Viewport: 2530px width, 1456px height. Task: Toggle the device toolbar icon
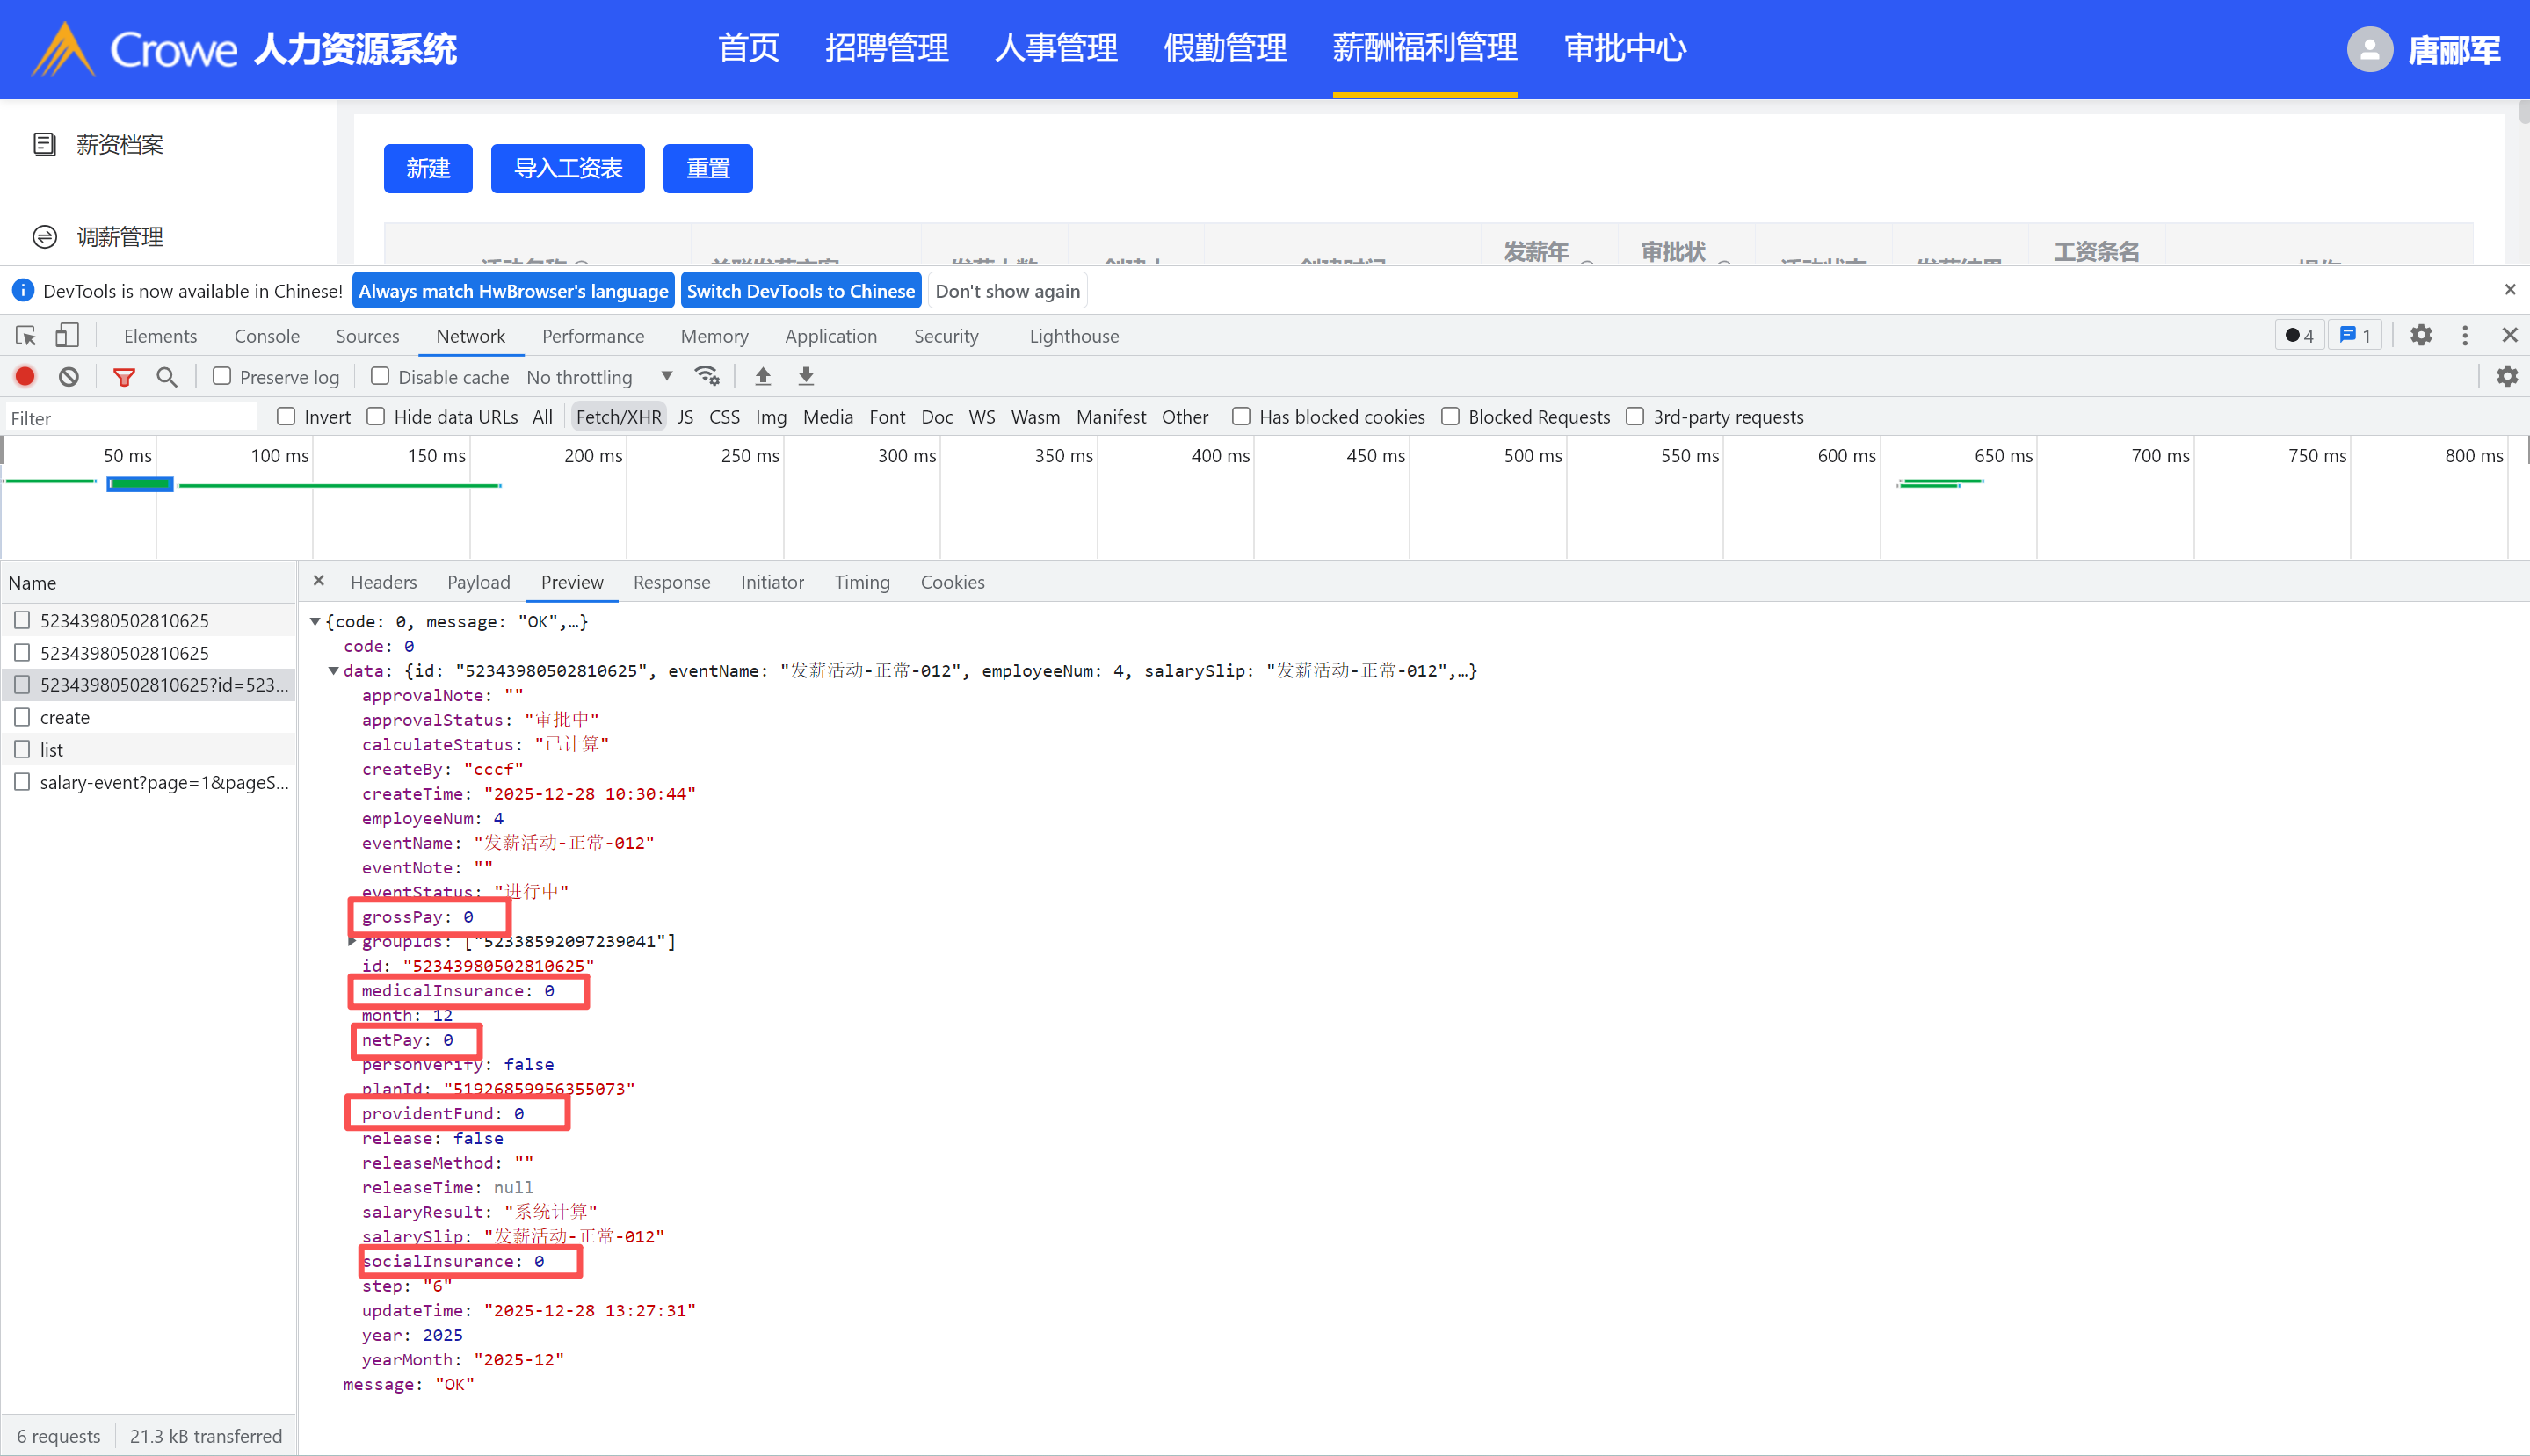(67, 336)
